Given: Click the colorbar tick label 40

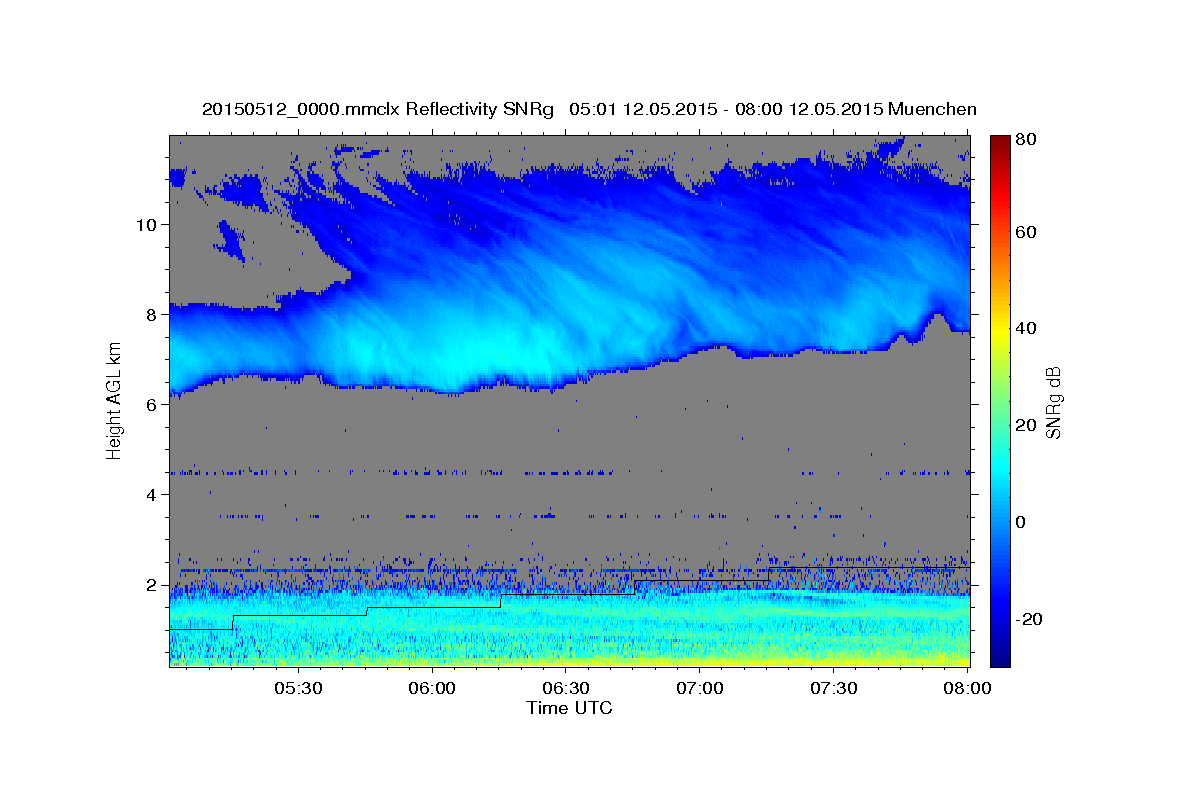Looking at the screenshot, I should click(x=1027, y=328).
